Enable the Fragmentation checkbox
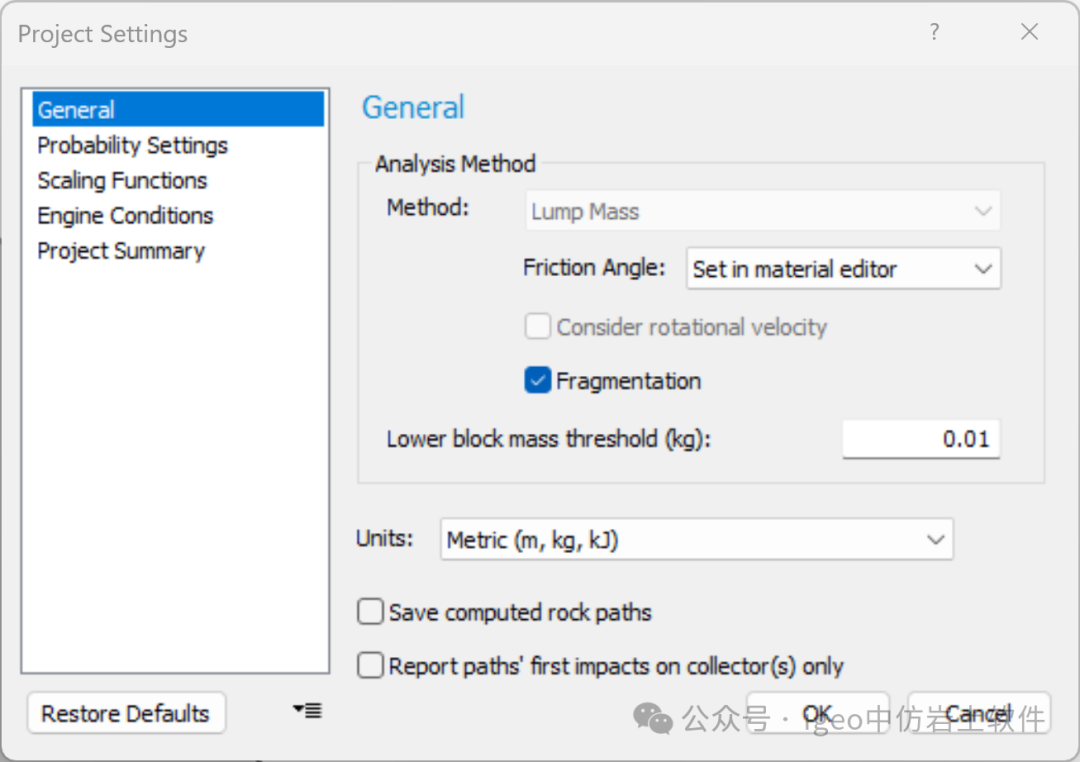 tap(538, 381)
